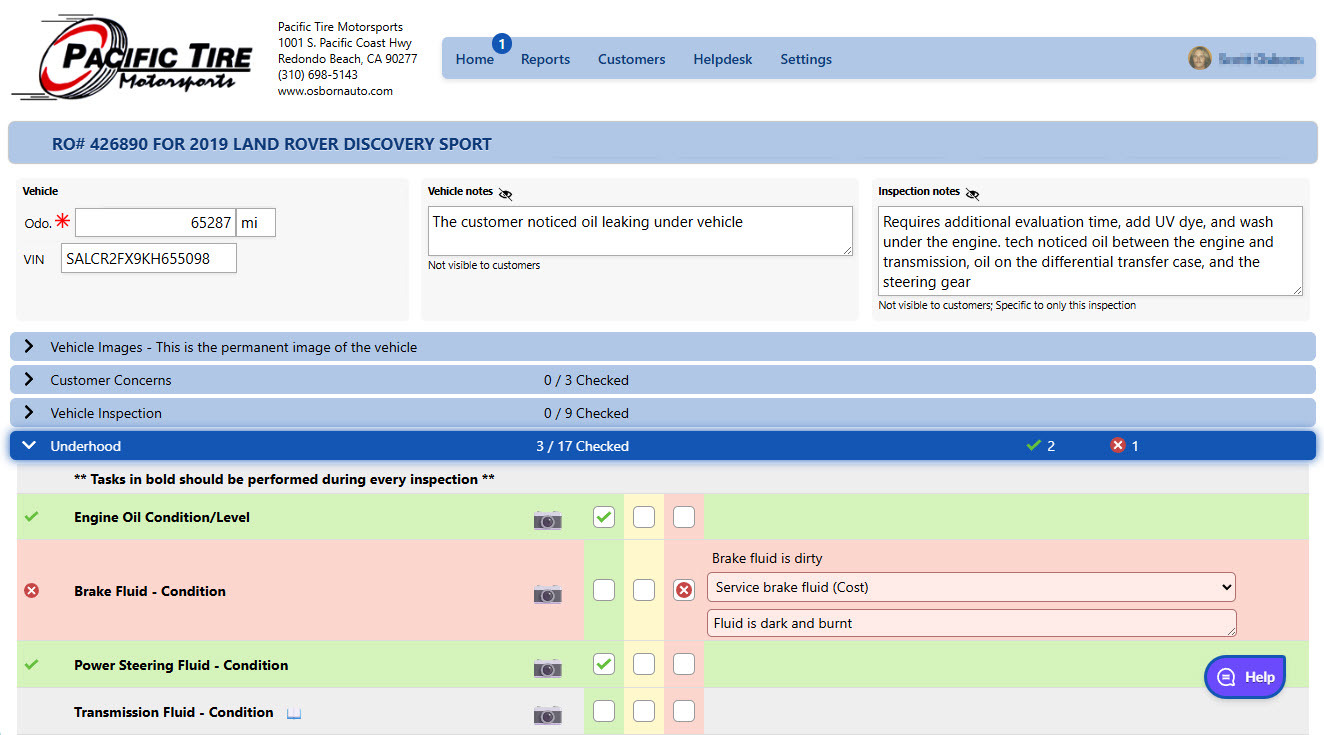Collapse the Underhood section
1324x735 pixels.
(x=28, y=445)
